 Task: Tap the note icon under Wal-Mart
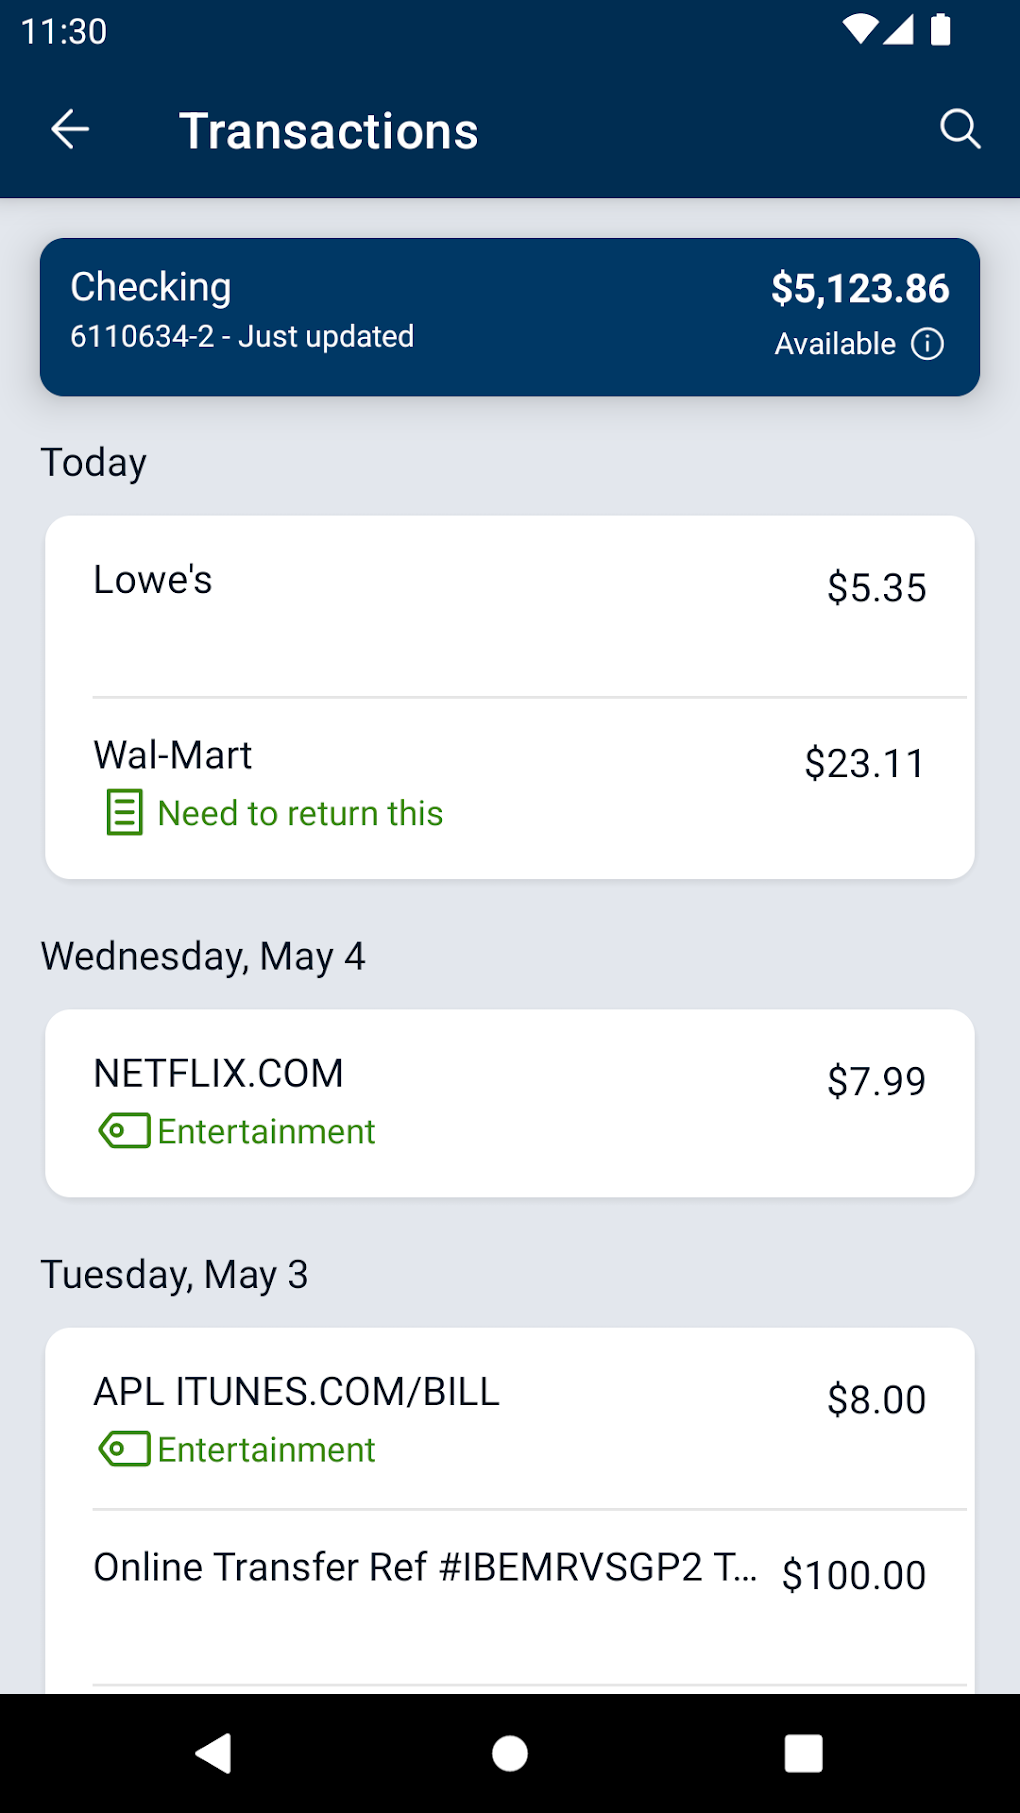tap(125, 813)
